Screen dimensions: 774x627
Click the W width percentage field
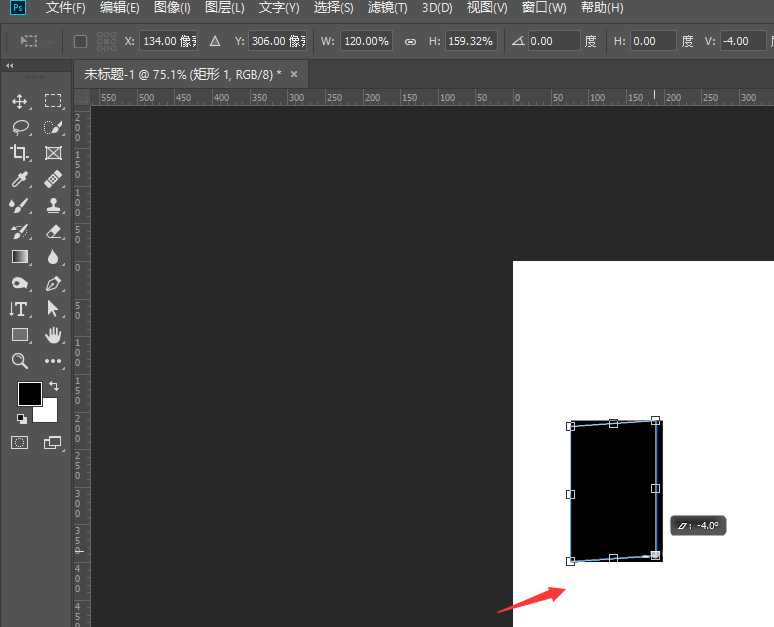(x=366, y=41)
